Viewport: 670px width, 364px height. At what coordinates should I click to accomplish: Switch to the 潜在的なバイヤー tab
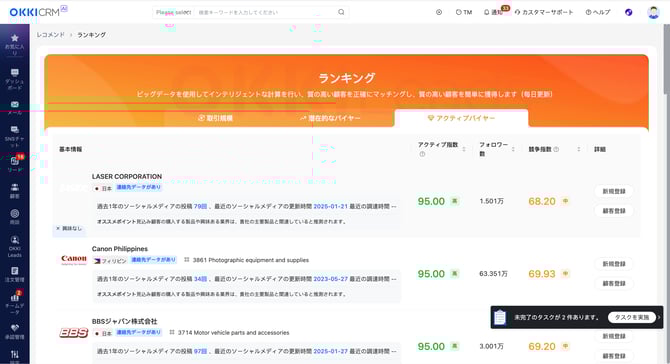coord(330,118)
